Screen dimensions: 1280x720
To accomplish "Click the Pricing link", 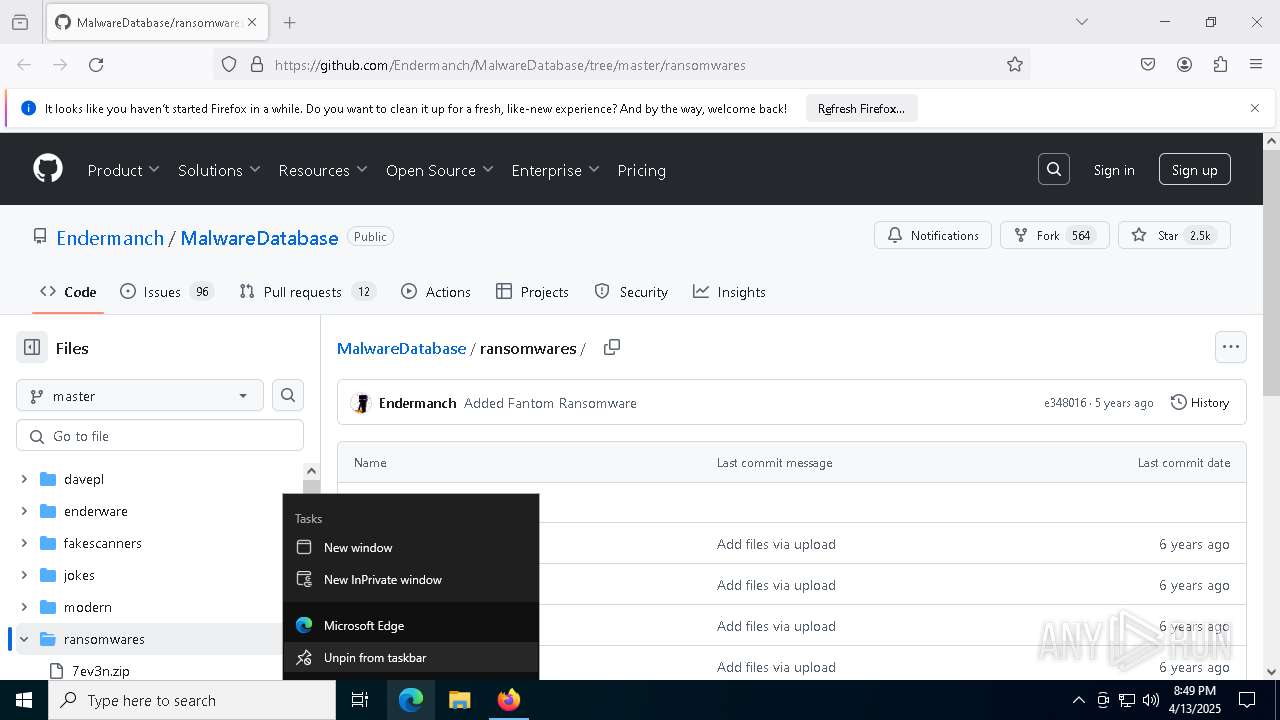I will pyautogui.click(x=642, y=170).
